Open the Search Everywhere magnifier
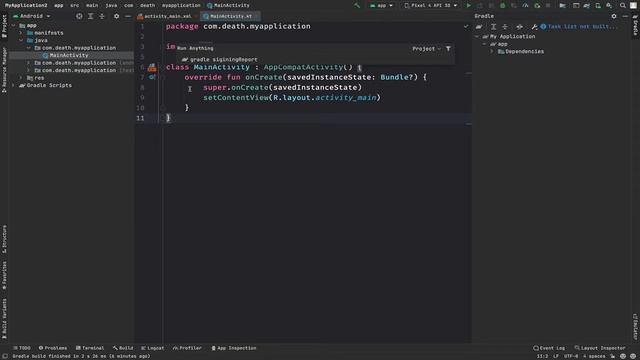Screen dimensions: 640x360 coord(622,6)
